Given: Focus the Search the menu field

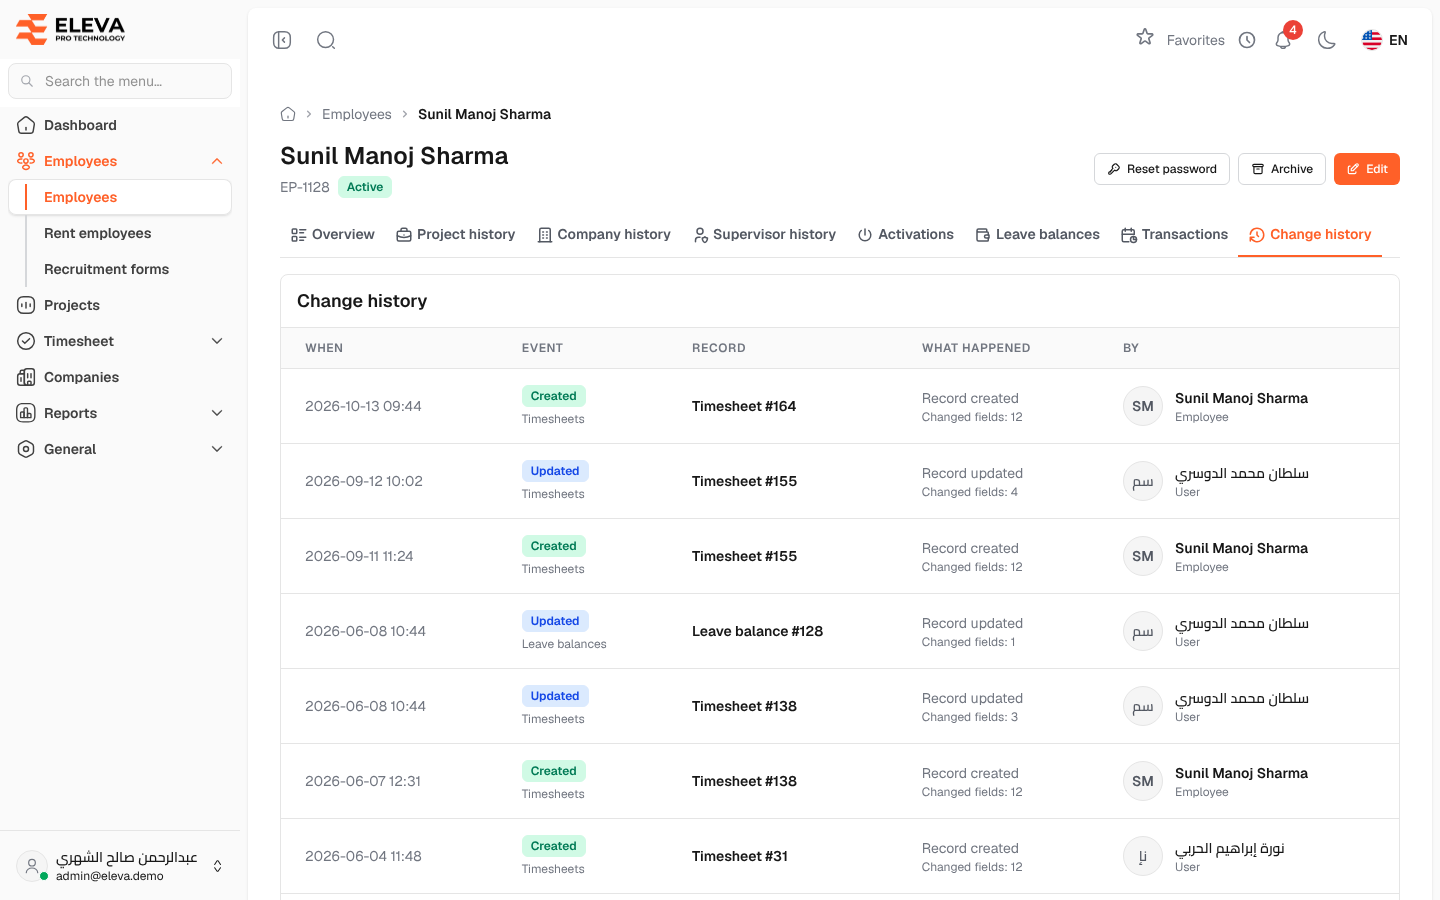Looking at the screenshot, I should click(x=120, y=81).
